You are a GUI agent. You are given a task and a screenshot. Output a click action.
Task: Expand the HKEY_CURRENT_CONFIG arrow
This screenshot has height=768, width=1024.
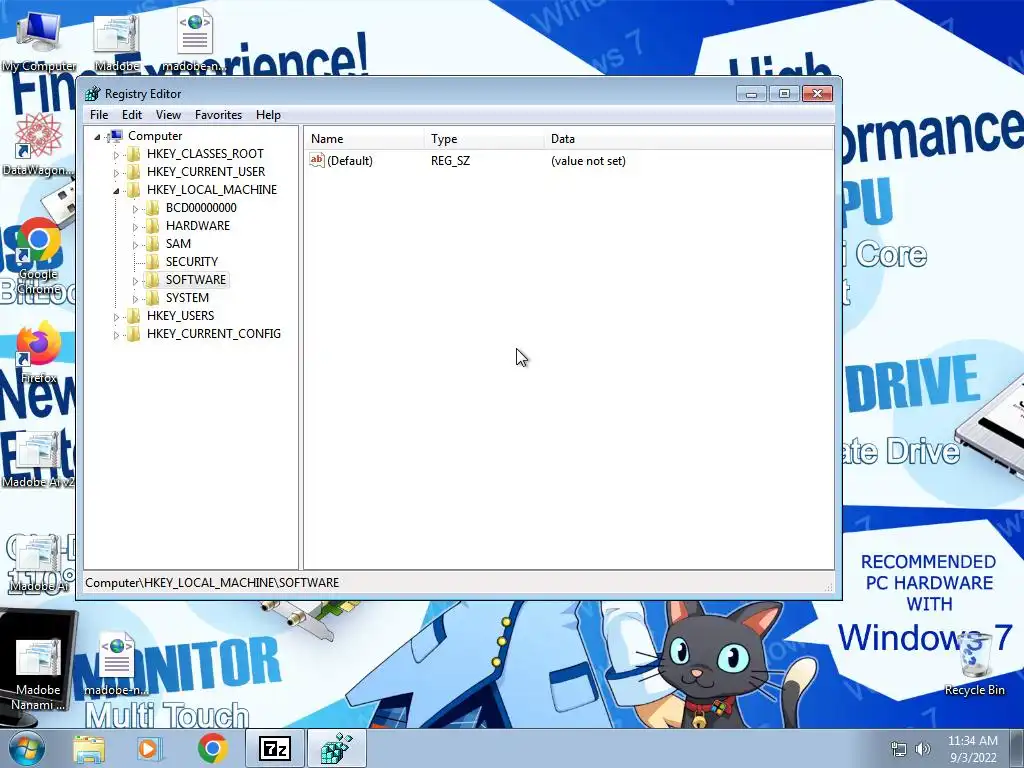[116, 335]
